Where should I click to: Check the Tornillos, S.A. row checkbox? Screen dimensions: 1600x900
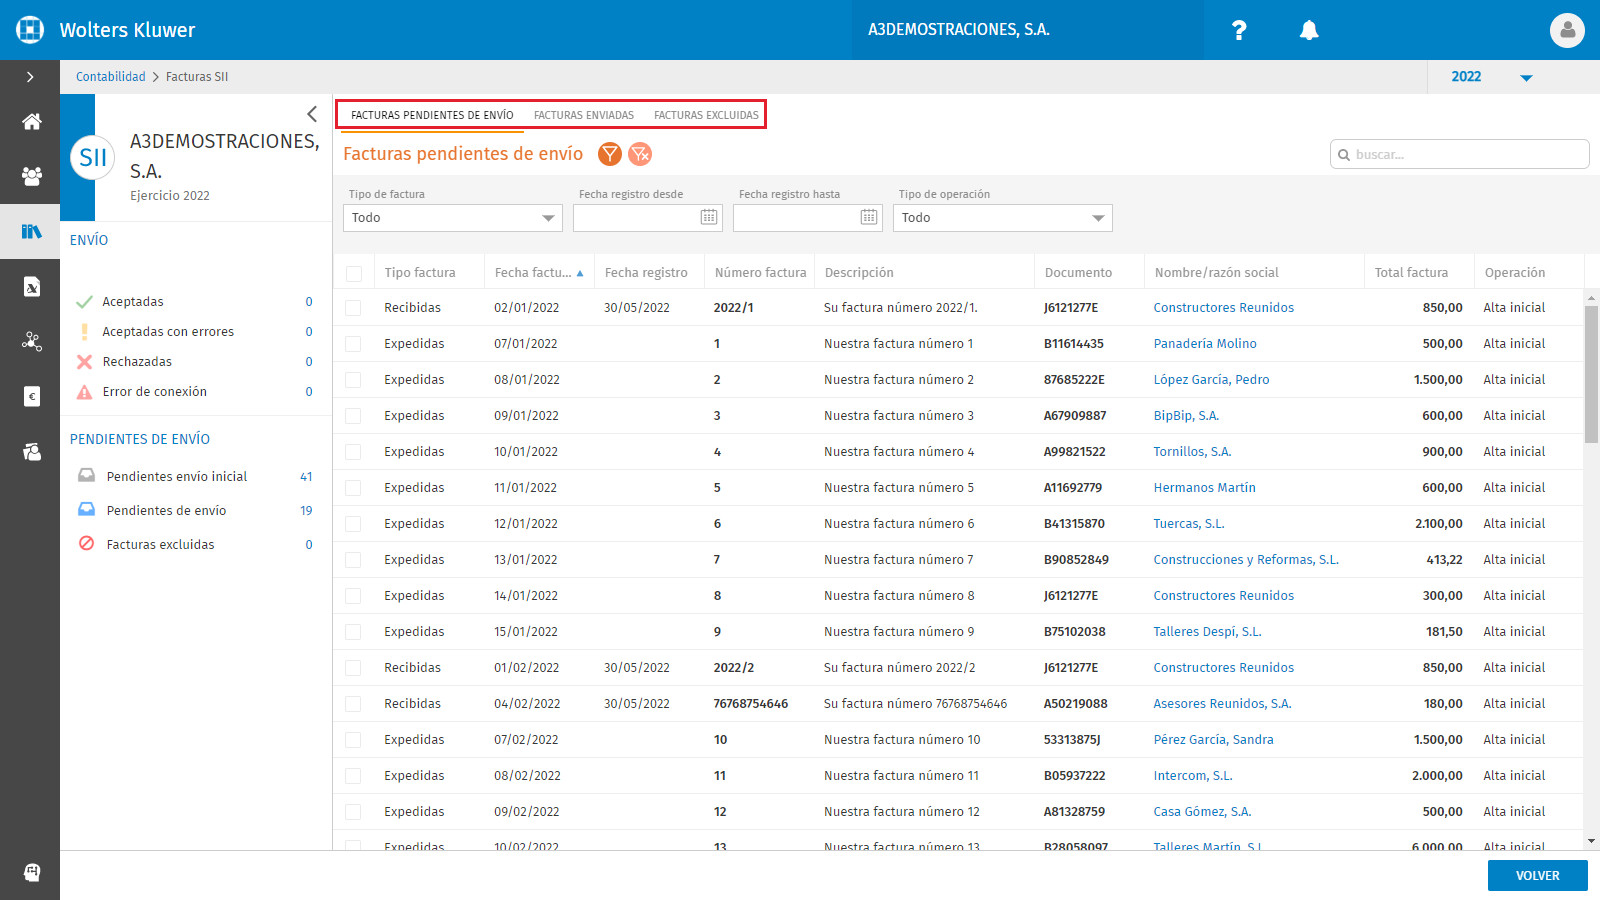point(354,452)
